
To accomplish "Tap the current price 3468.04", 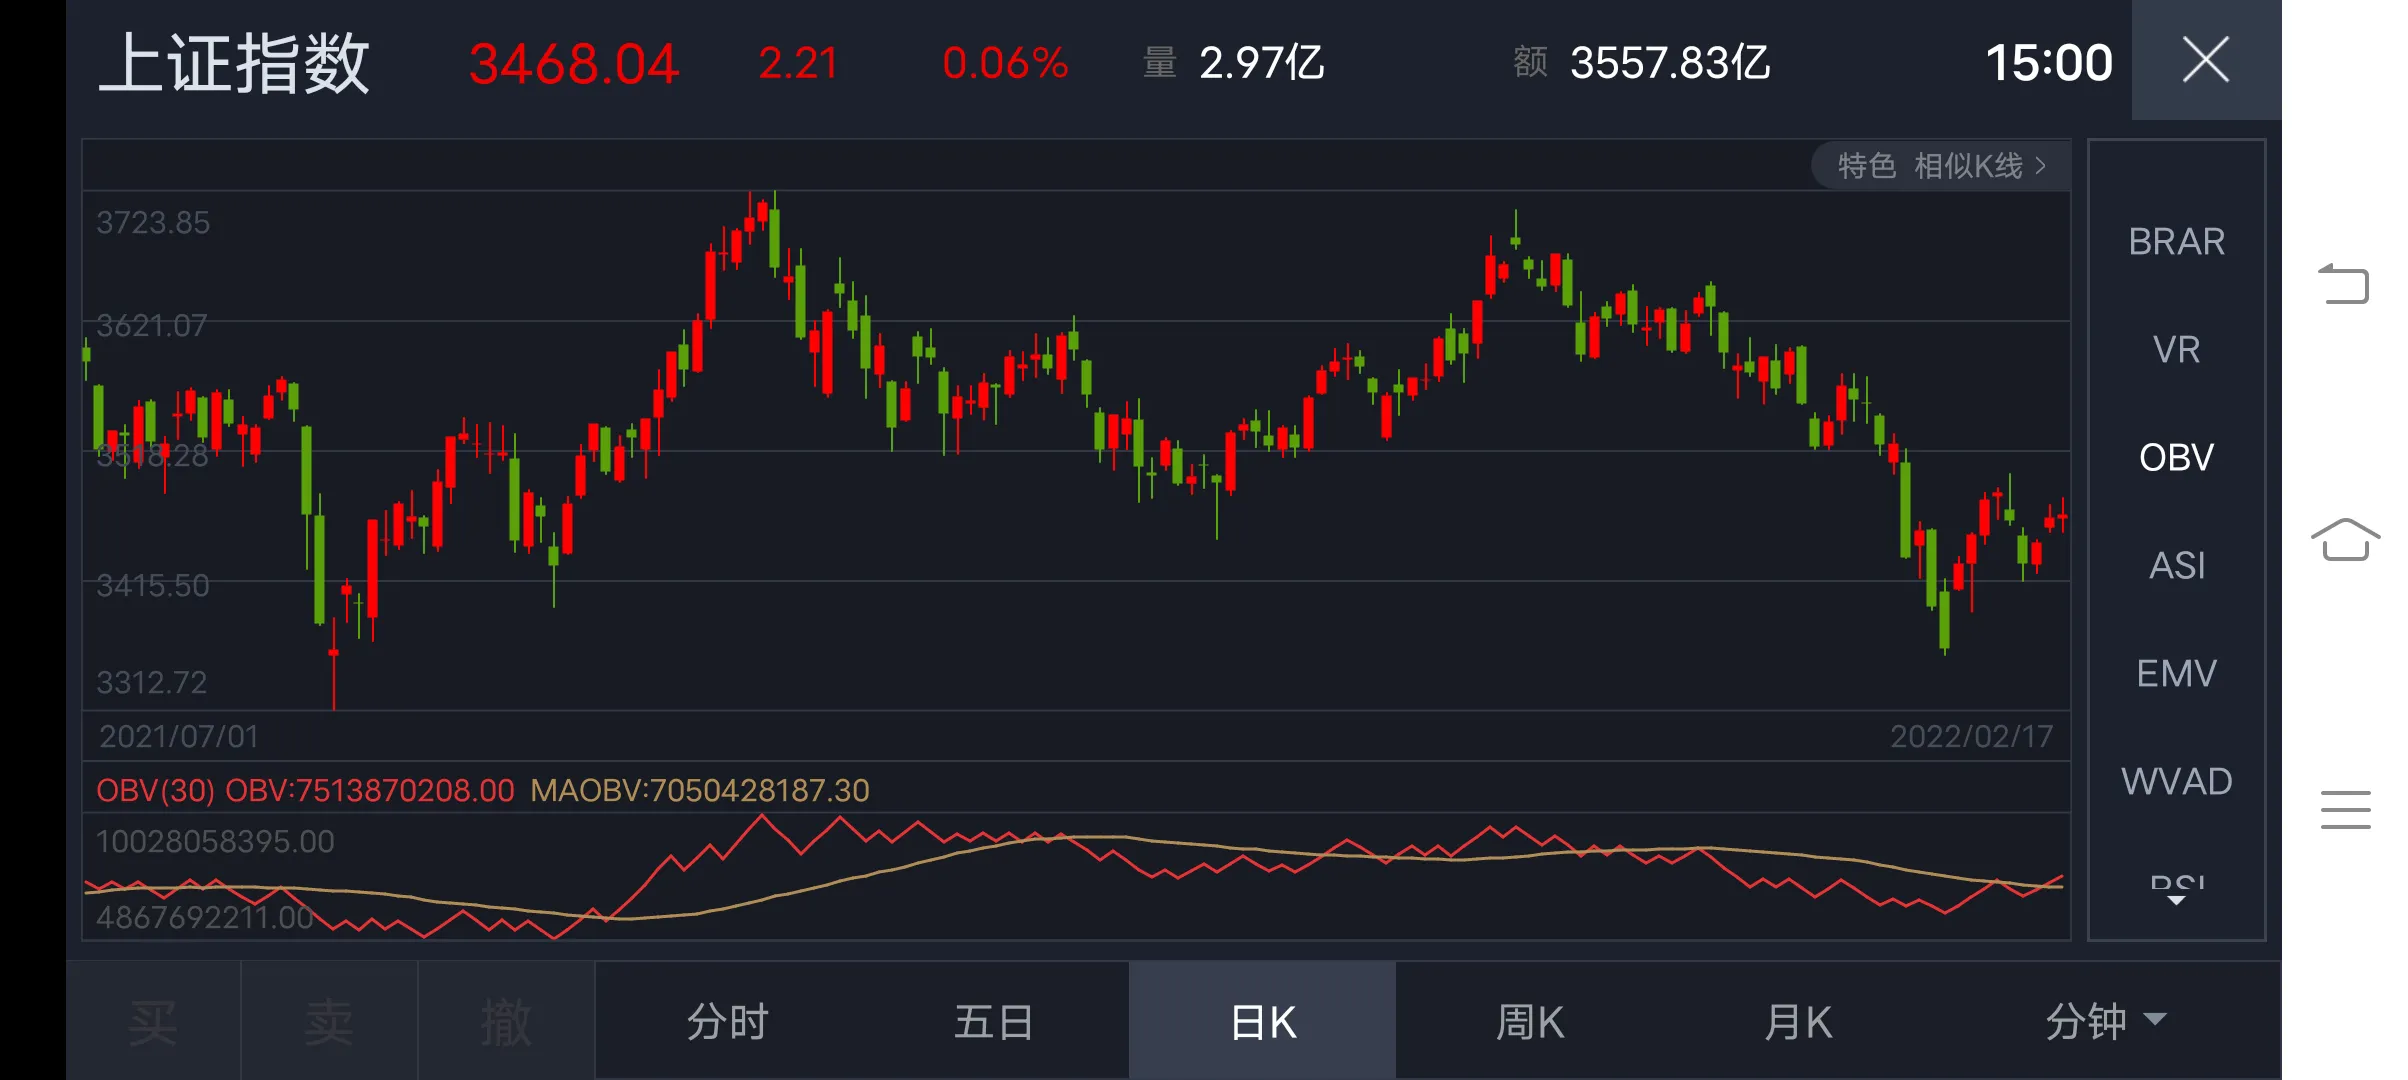I will (x=574, y=64).
